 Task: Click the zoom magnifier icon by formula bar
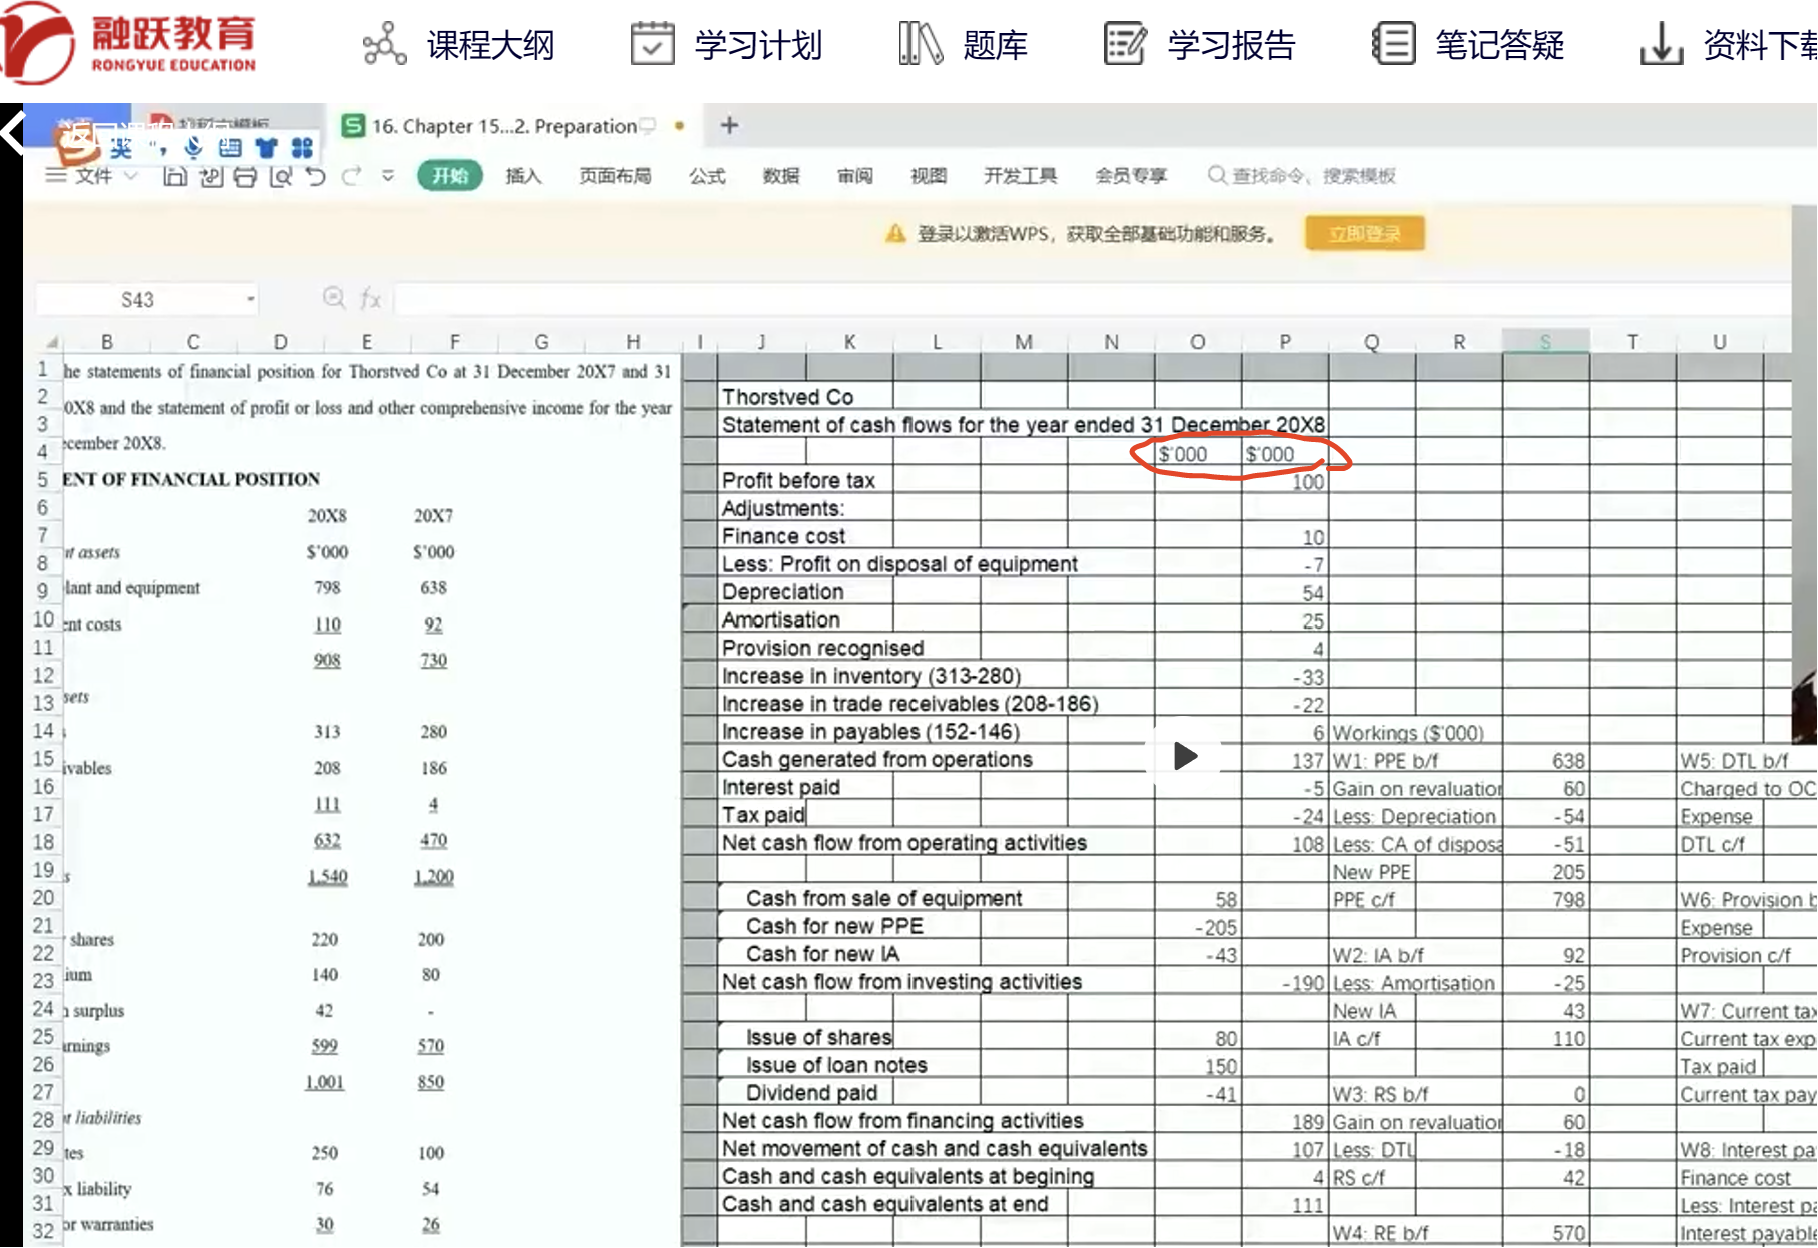334,298
